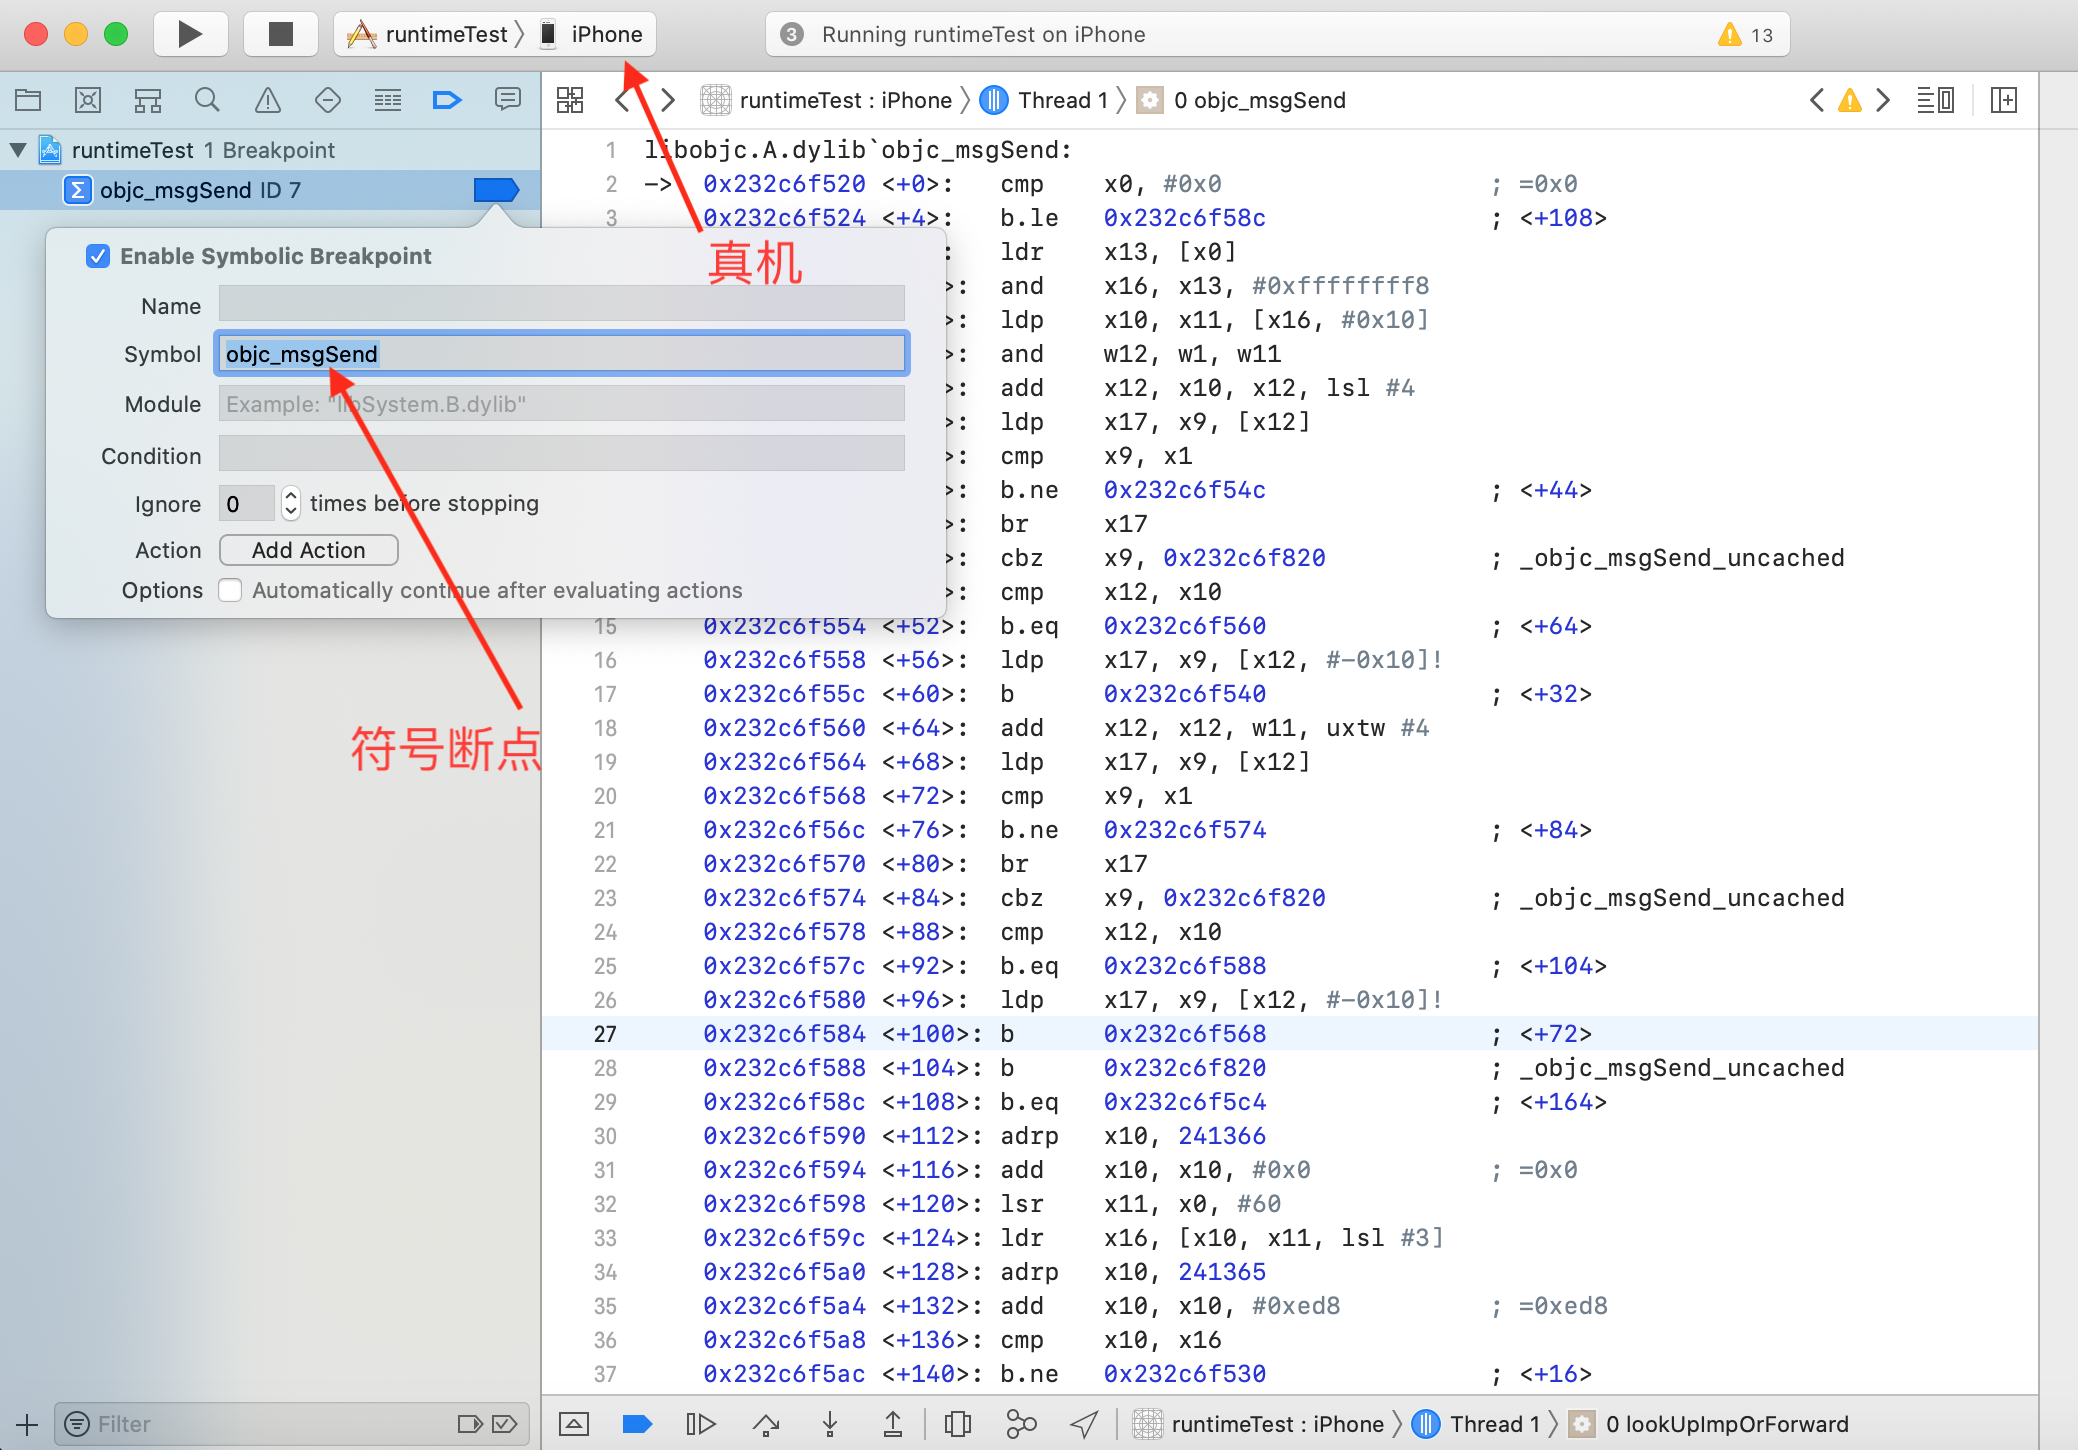Open the related items grid icon
Viewport: 2078px width, 1450px height.
(570, 100)
